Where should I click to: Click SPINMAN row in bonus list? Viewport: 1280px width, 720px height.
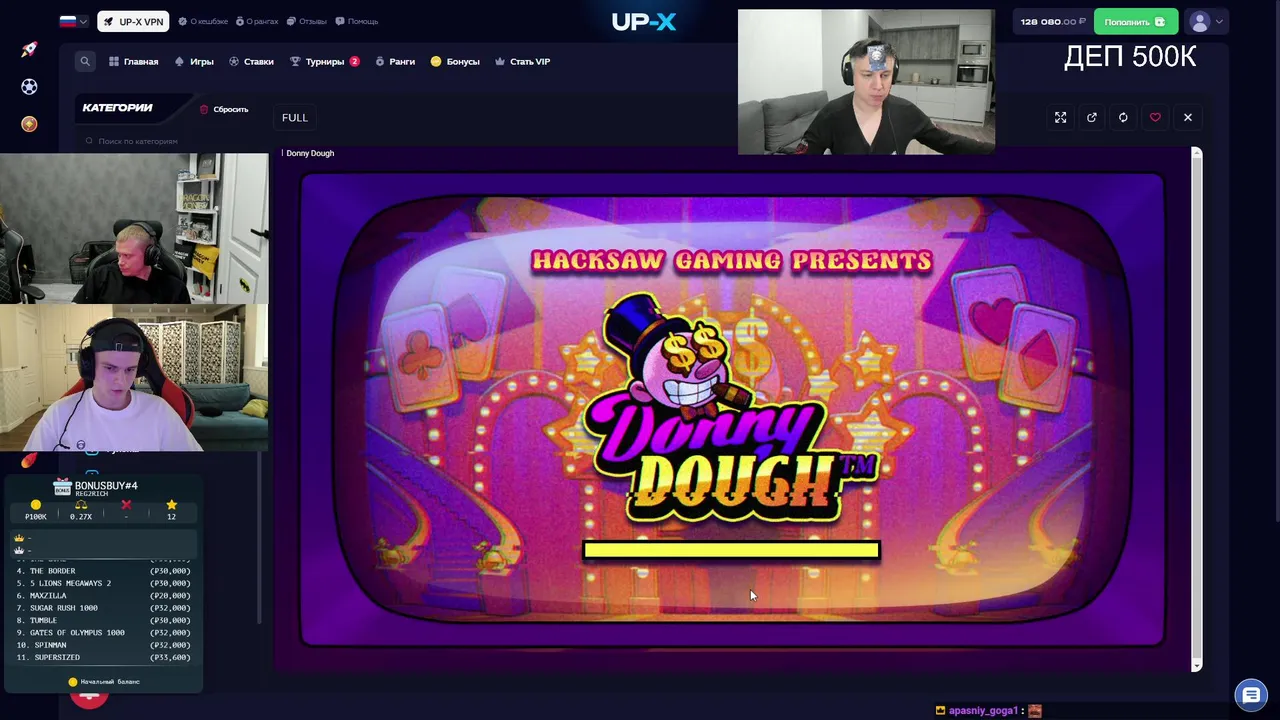tap(104, 645)
